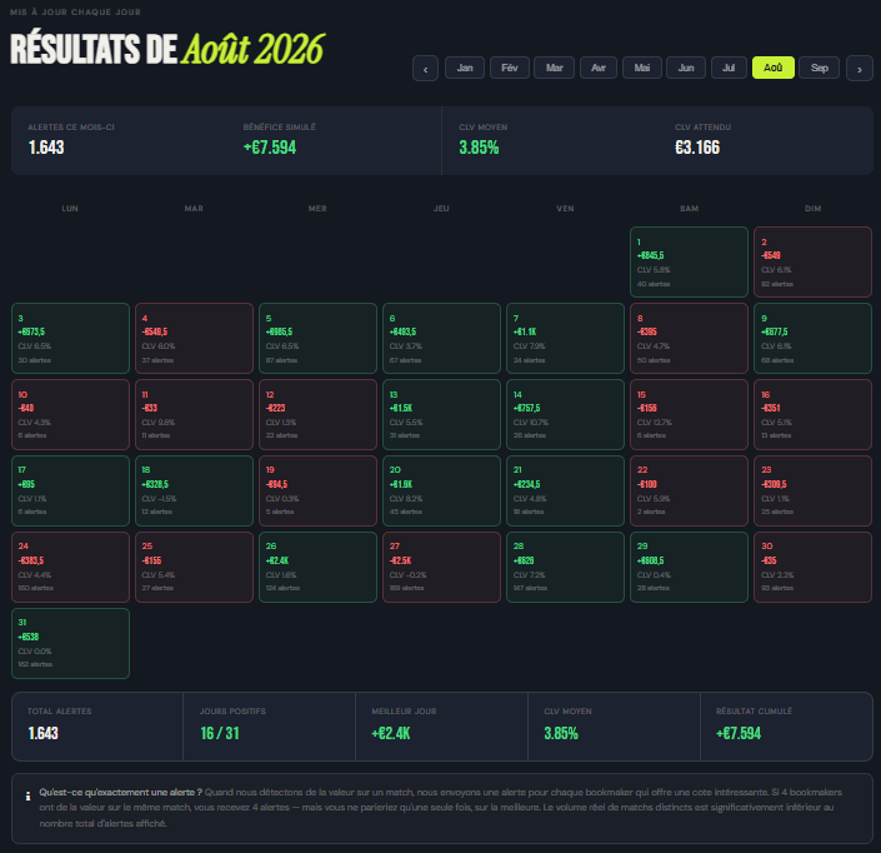The height and width of the screenshot is (853, 881).
Task: Switch to the Sep month tab
Action: coord(819,68)
